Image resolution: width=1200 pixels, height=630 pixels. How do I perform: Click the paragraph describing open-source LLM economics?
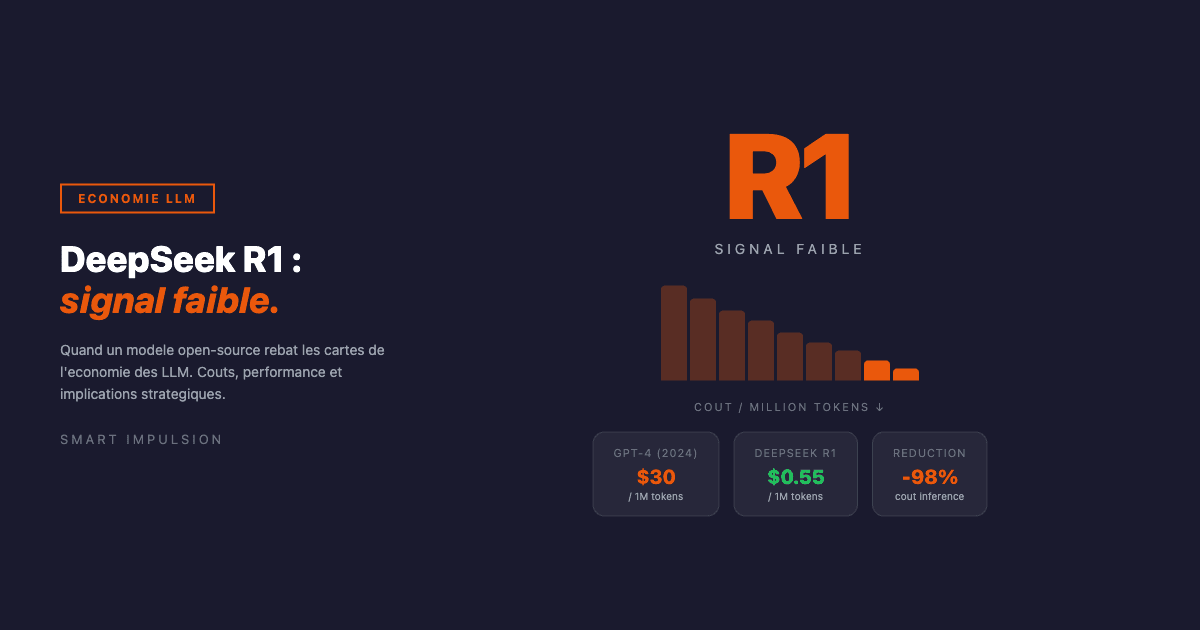(222, 372)
